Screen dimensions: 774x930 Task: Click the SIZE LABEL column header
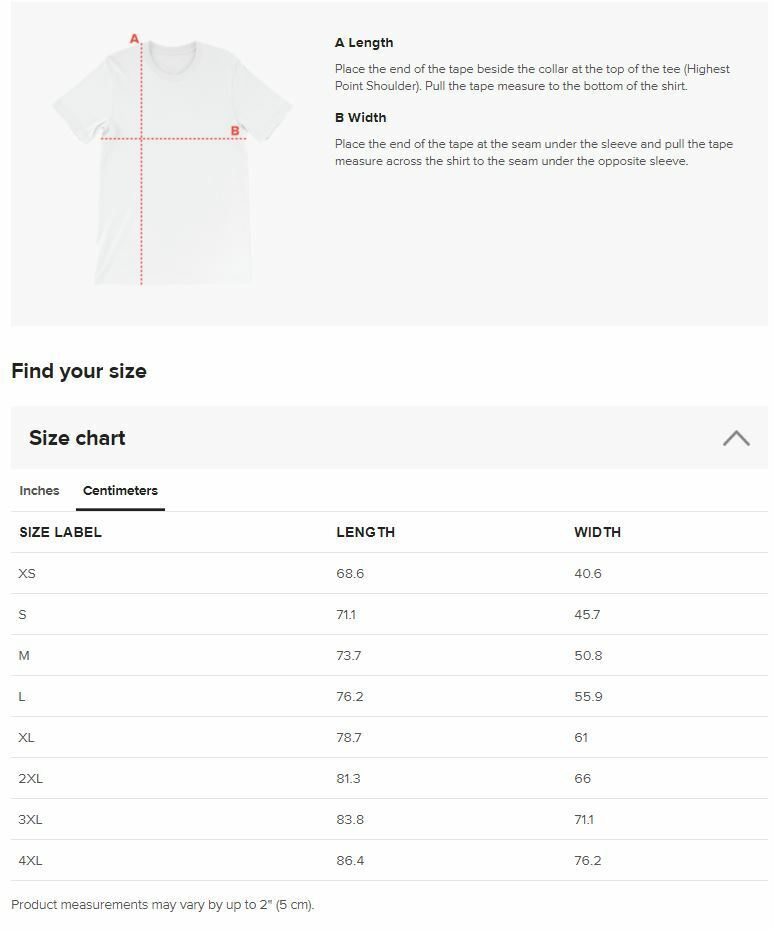(x=60, y=532)
